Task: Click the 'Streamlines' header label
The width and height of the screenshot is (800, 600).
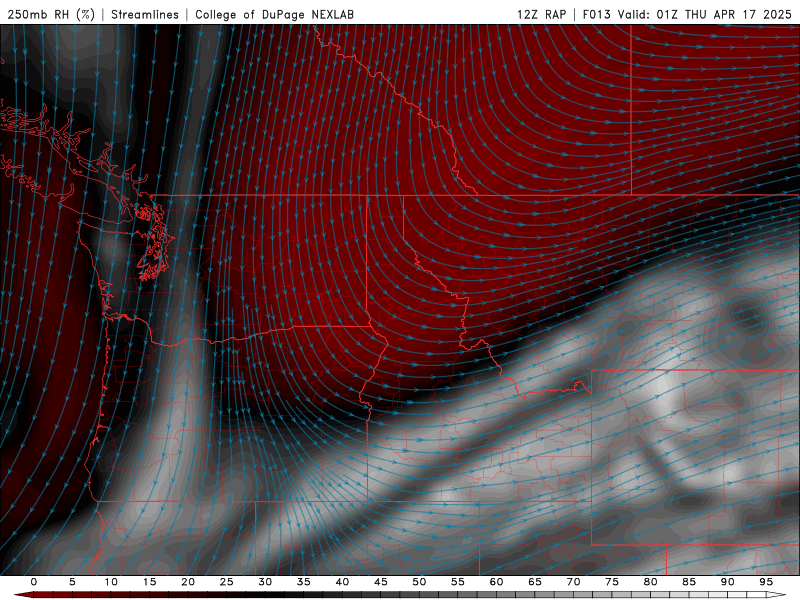Action: [145, 14]
